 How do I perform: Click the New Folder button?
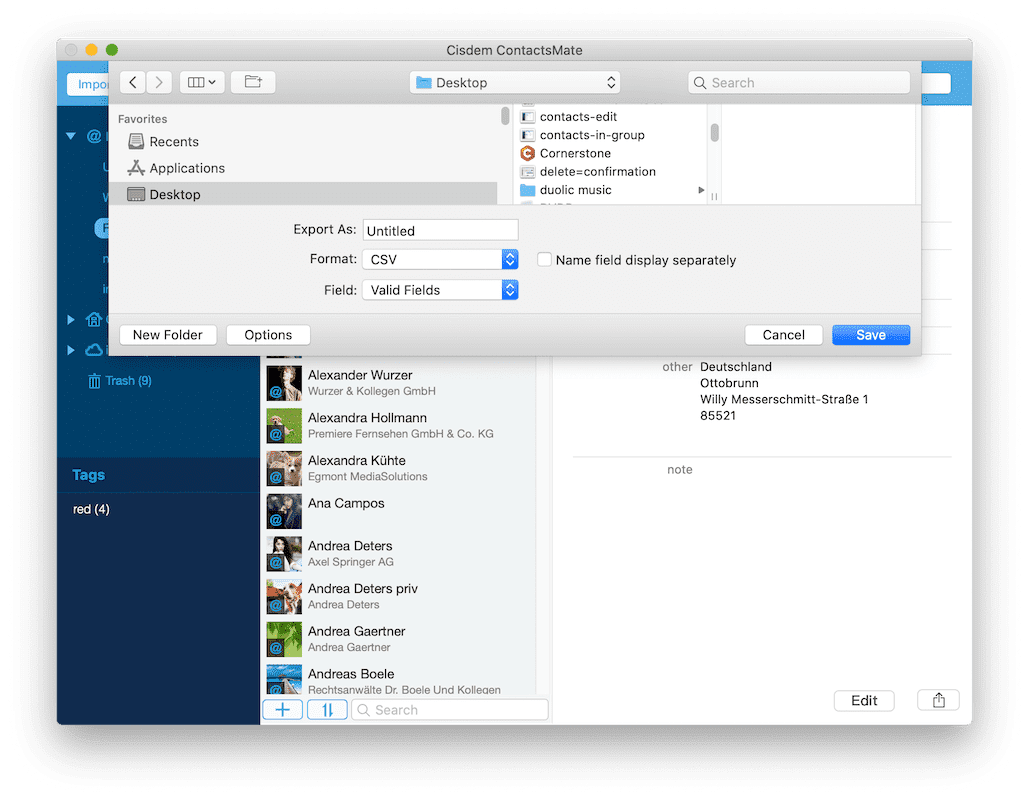tap(168, 335)
